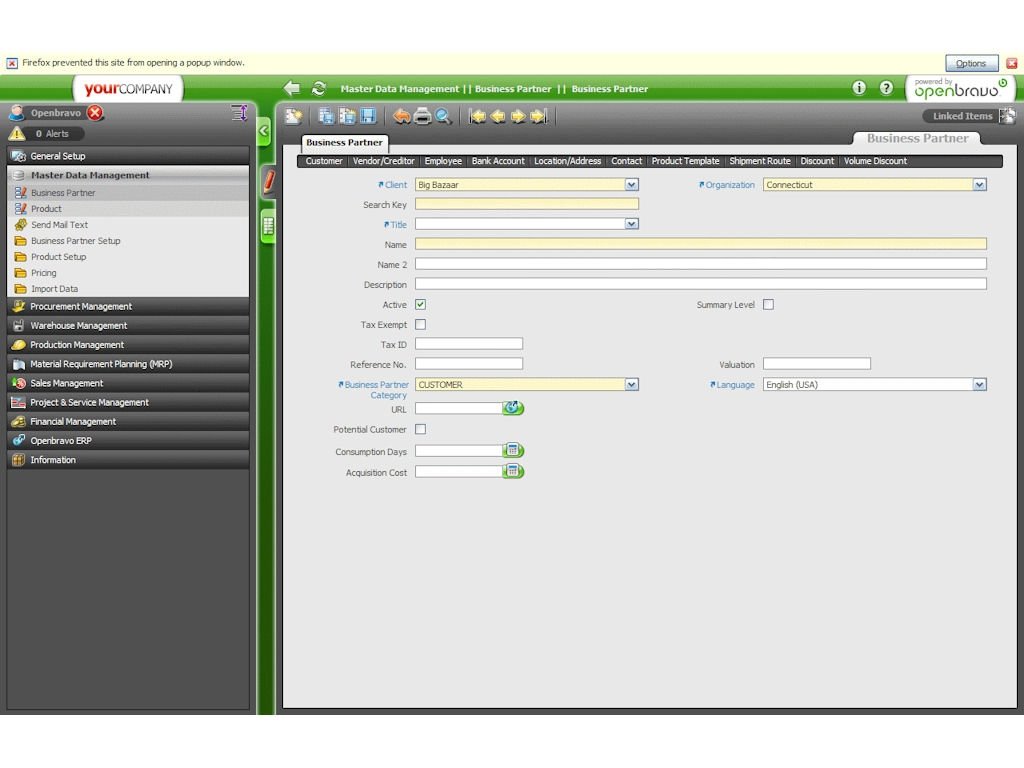Click the Firefox Options button
This screenshot has height=768, width=1024.
[971, 63]
